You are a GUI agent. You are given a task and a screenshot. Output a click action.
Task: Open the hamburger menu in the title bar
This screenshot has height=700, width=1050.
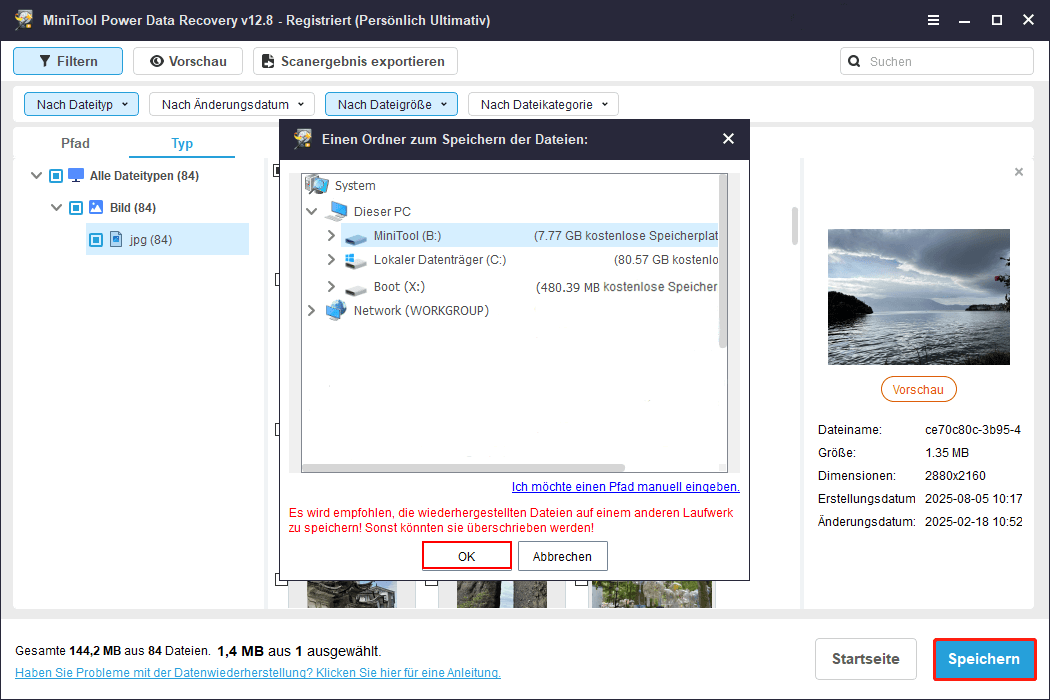(934, 19)
